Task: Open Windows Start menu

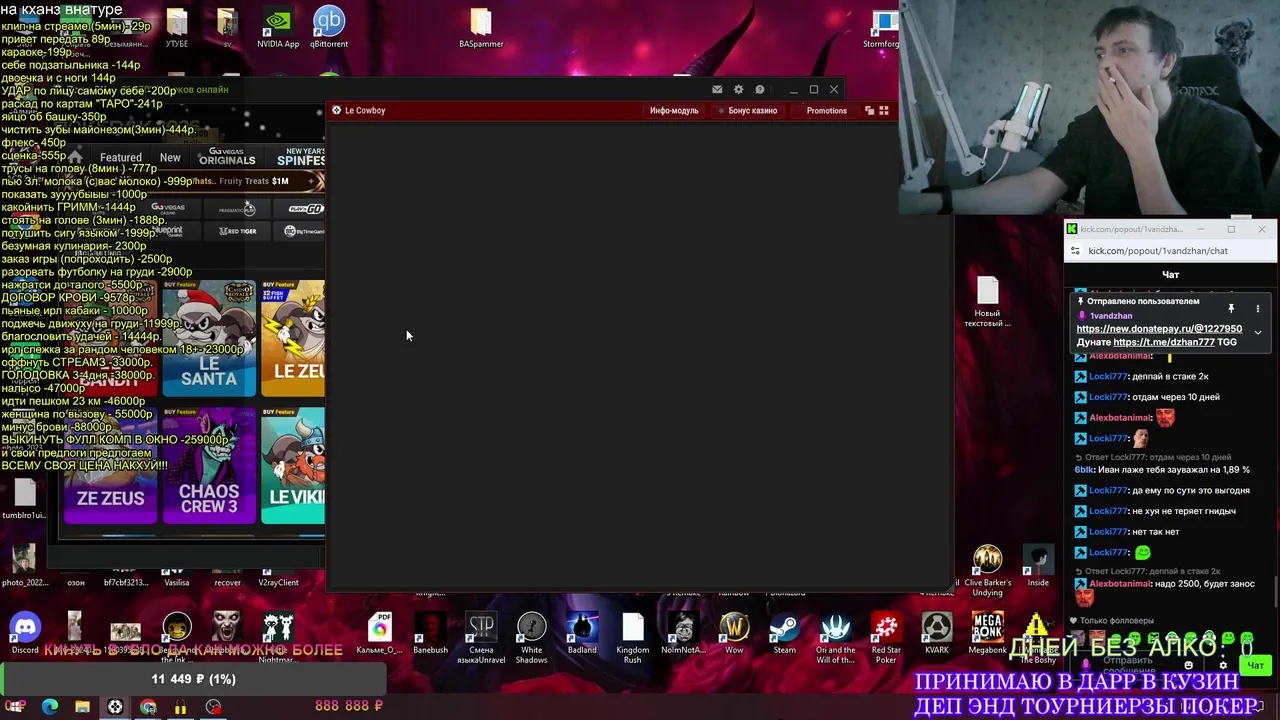Action: [16, 707]
